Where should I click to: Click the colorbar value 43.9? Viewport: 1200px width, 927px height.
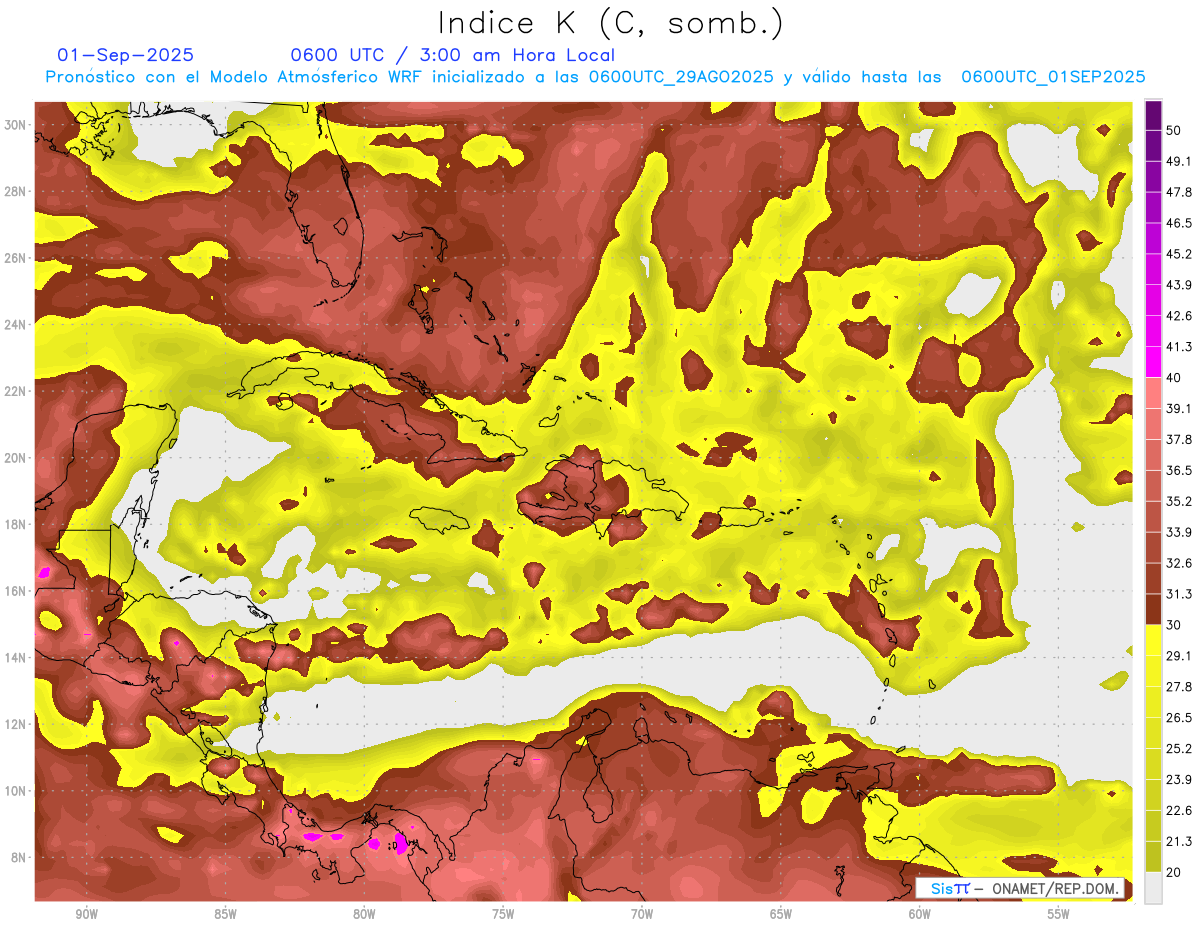(x=1178, y=285)
